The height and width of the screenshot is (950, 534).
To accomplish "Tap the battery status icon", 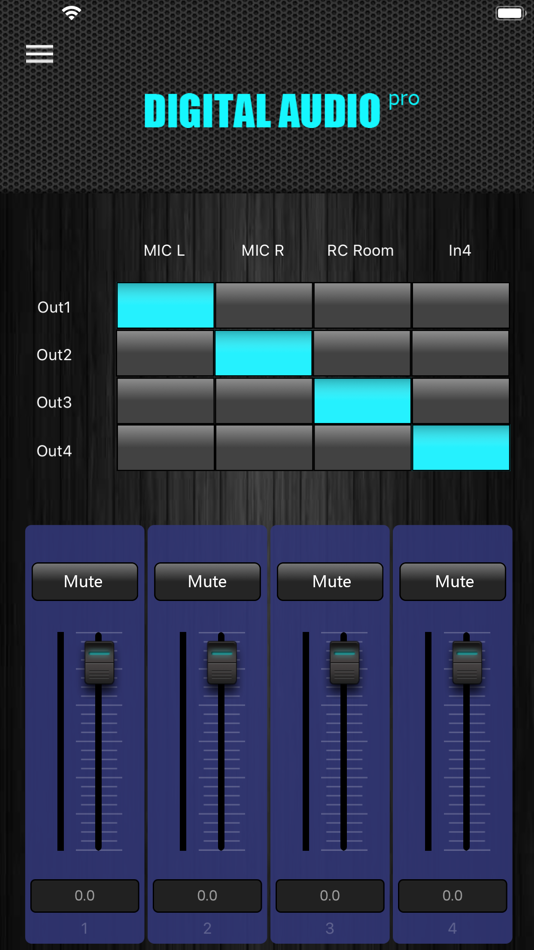I will (x=510, y=13).
